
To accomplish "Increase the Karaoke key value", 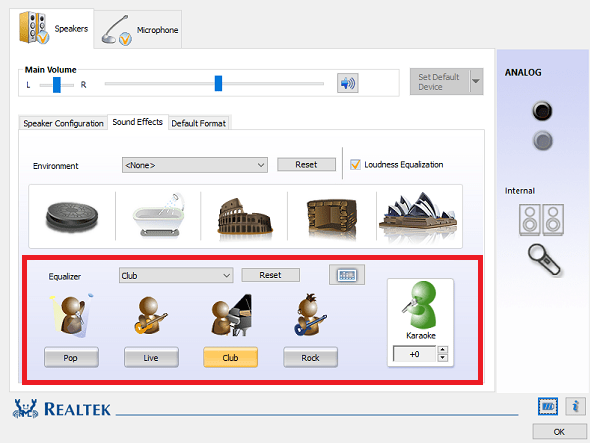I will coord(443,350).
